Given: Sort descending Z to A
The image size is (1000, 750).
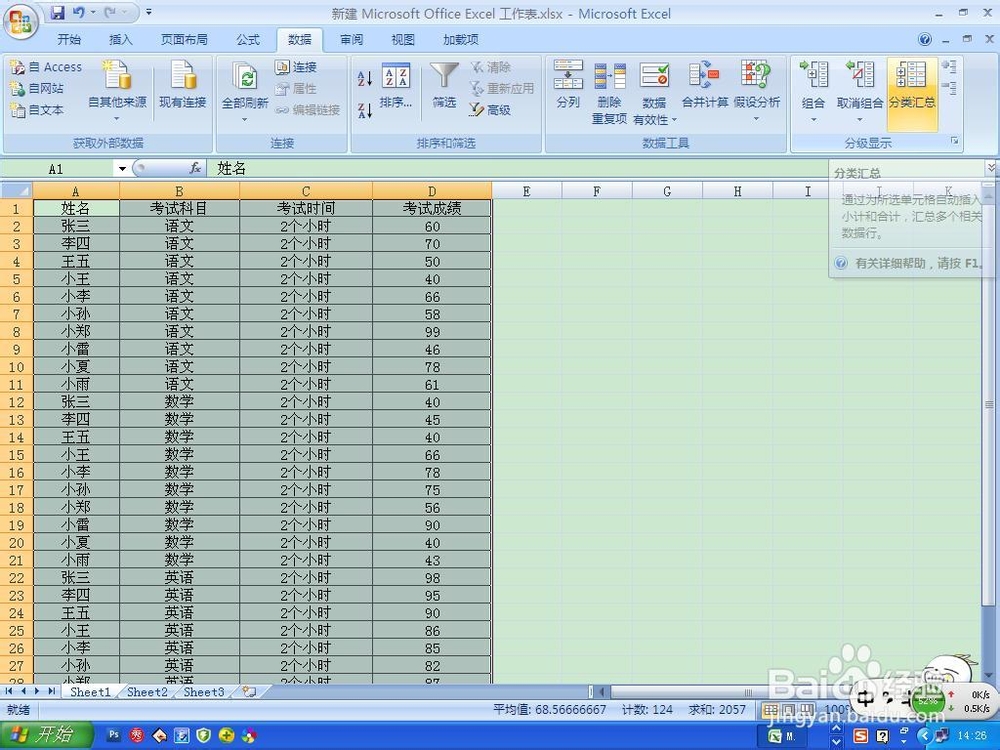Looking at the screenshot, I should click(364, 110).
